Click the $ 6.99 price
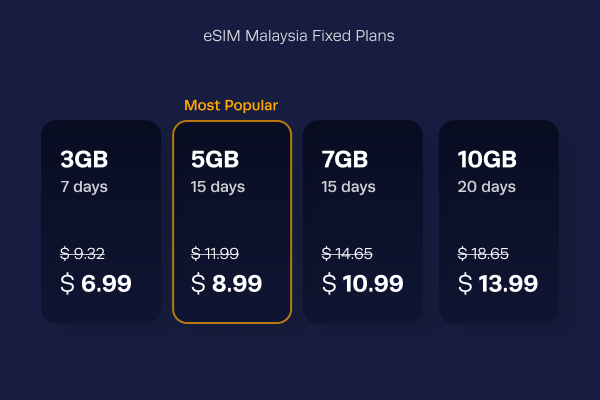Viewport: 600px width, 400px height. (x=96, y=284)
